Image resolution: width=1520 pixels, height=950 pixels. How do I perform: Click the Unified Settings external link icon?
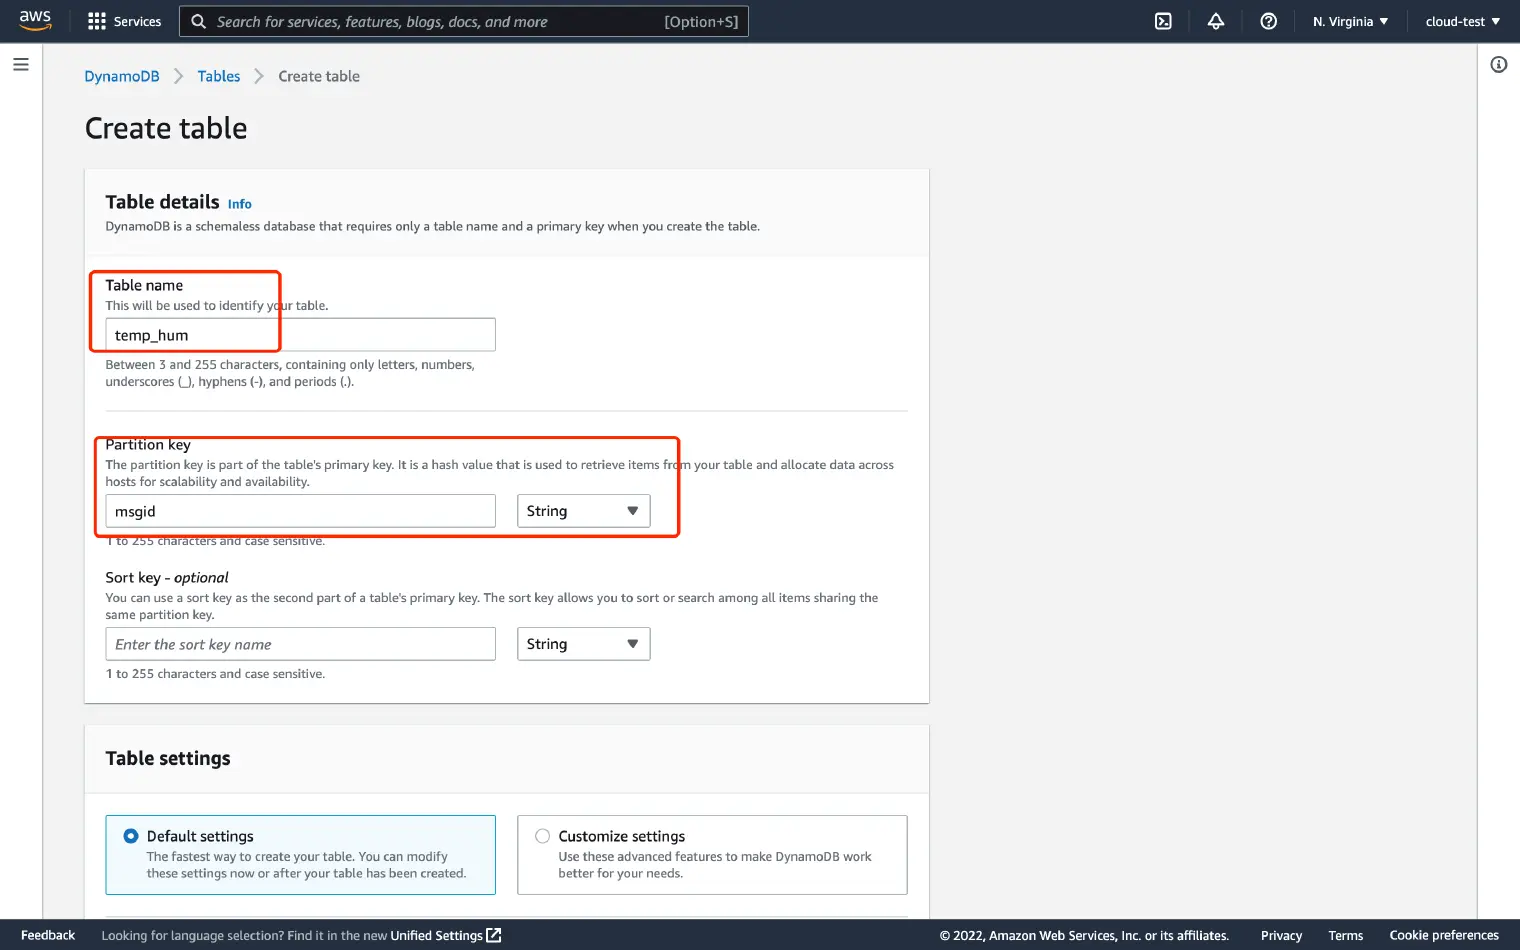pyautogui.click(x=494, y=935)
